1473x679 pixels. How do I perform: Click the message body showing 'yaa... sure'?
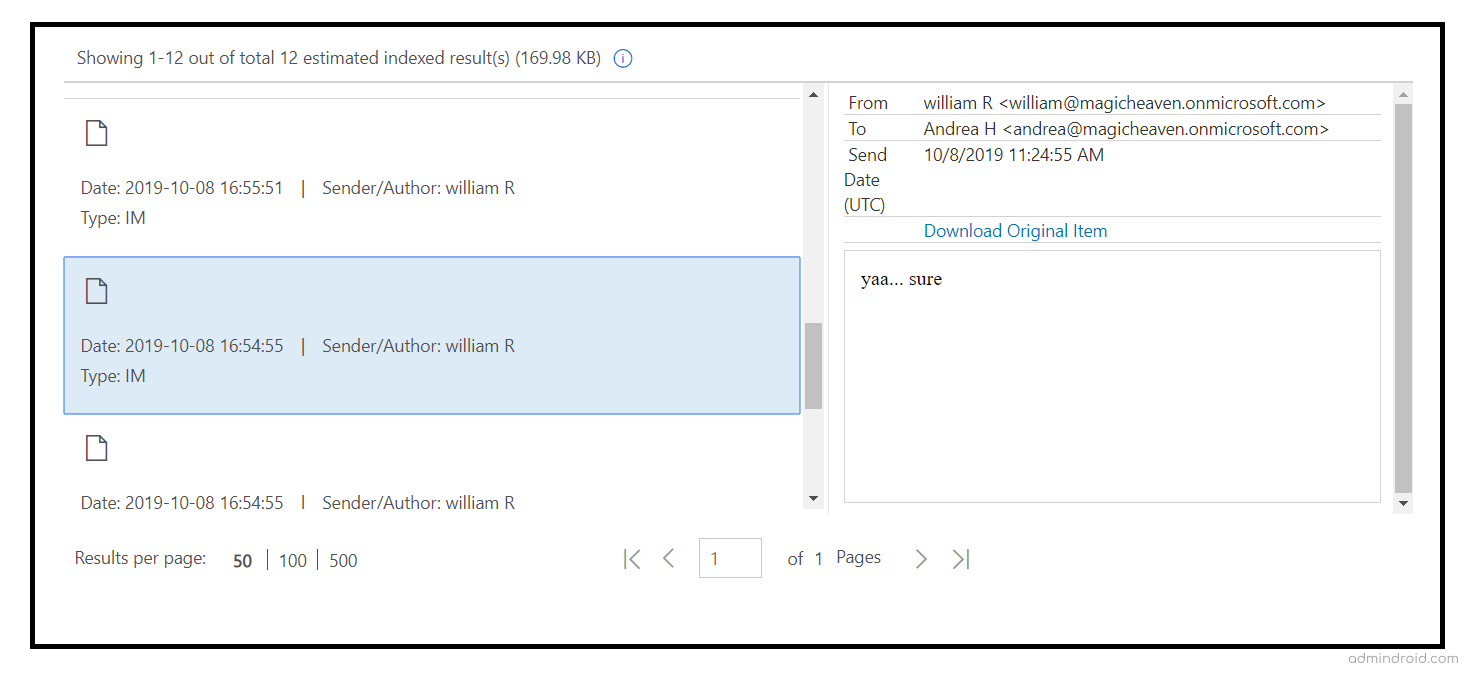coord(1110,375)
